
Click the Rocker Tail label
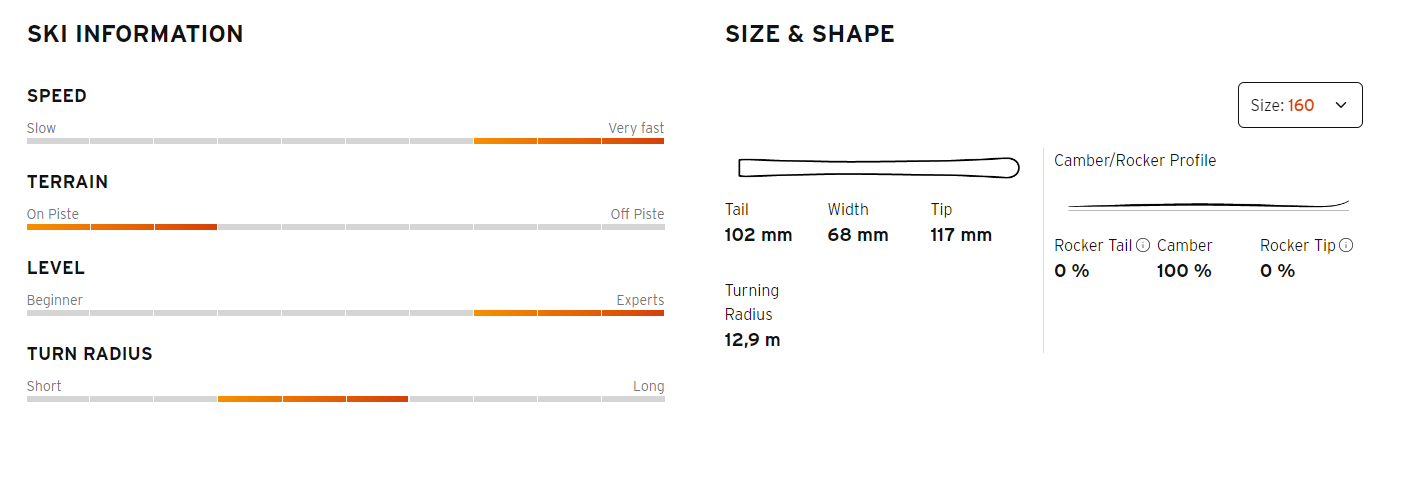coord(1093,245)
